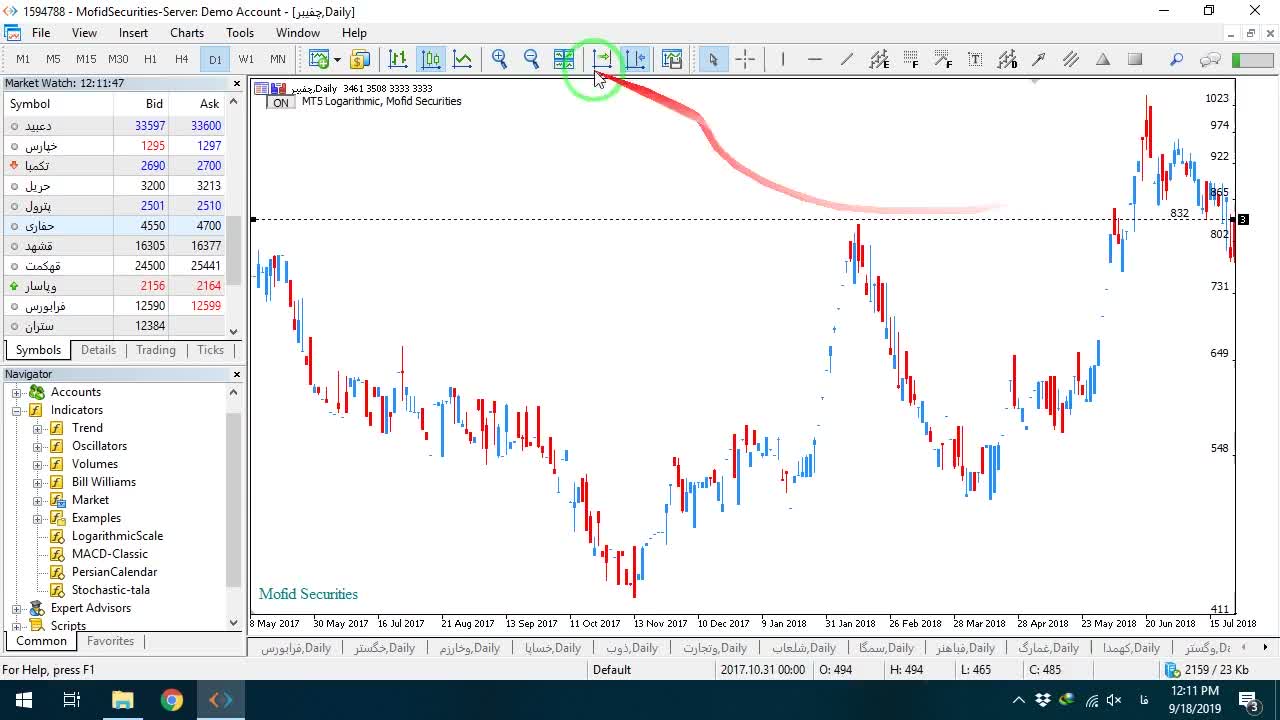1280x720 pixels.
Task: Open the Favorites tab in Navigator
Action: tap(110, 641)
